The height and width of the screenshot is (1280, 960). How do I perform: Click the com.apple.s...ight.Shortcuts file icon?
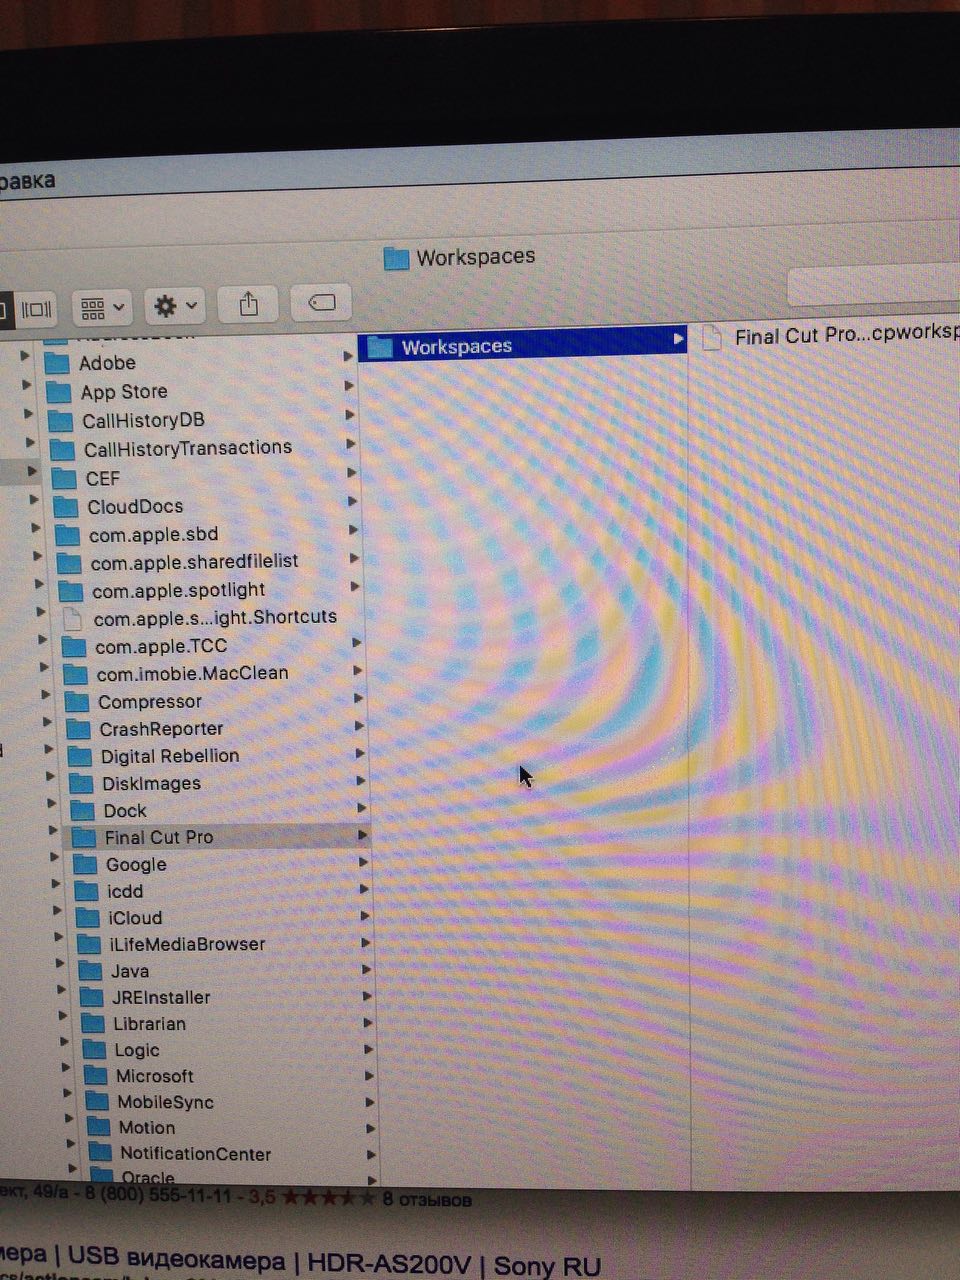pos(73,619)
